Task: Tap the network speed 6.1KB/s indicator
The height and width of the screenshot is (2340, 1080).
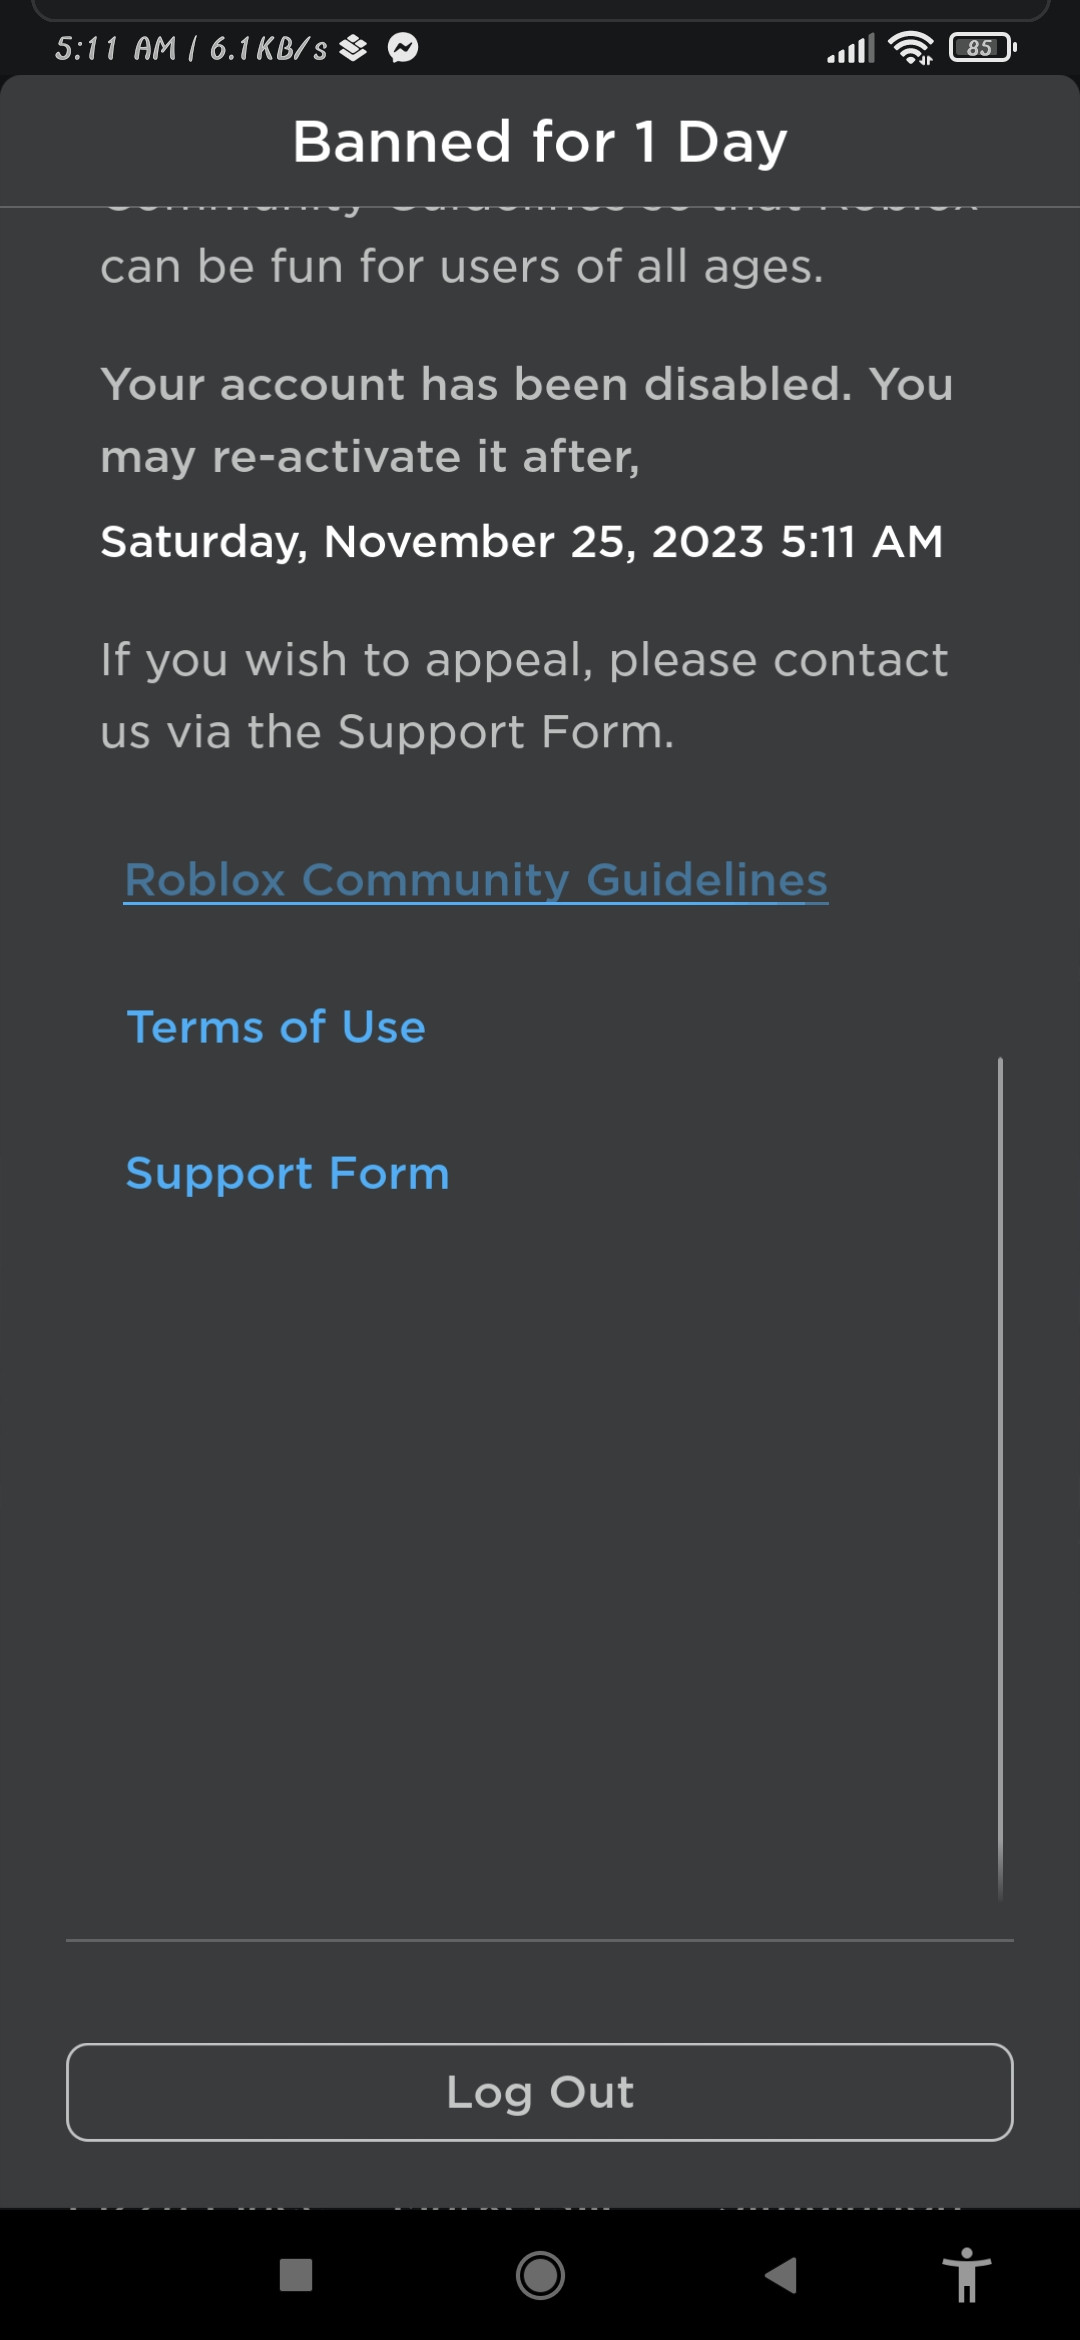Action: (268, 48)
